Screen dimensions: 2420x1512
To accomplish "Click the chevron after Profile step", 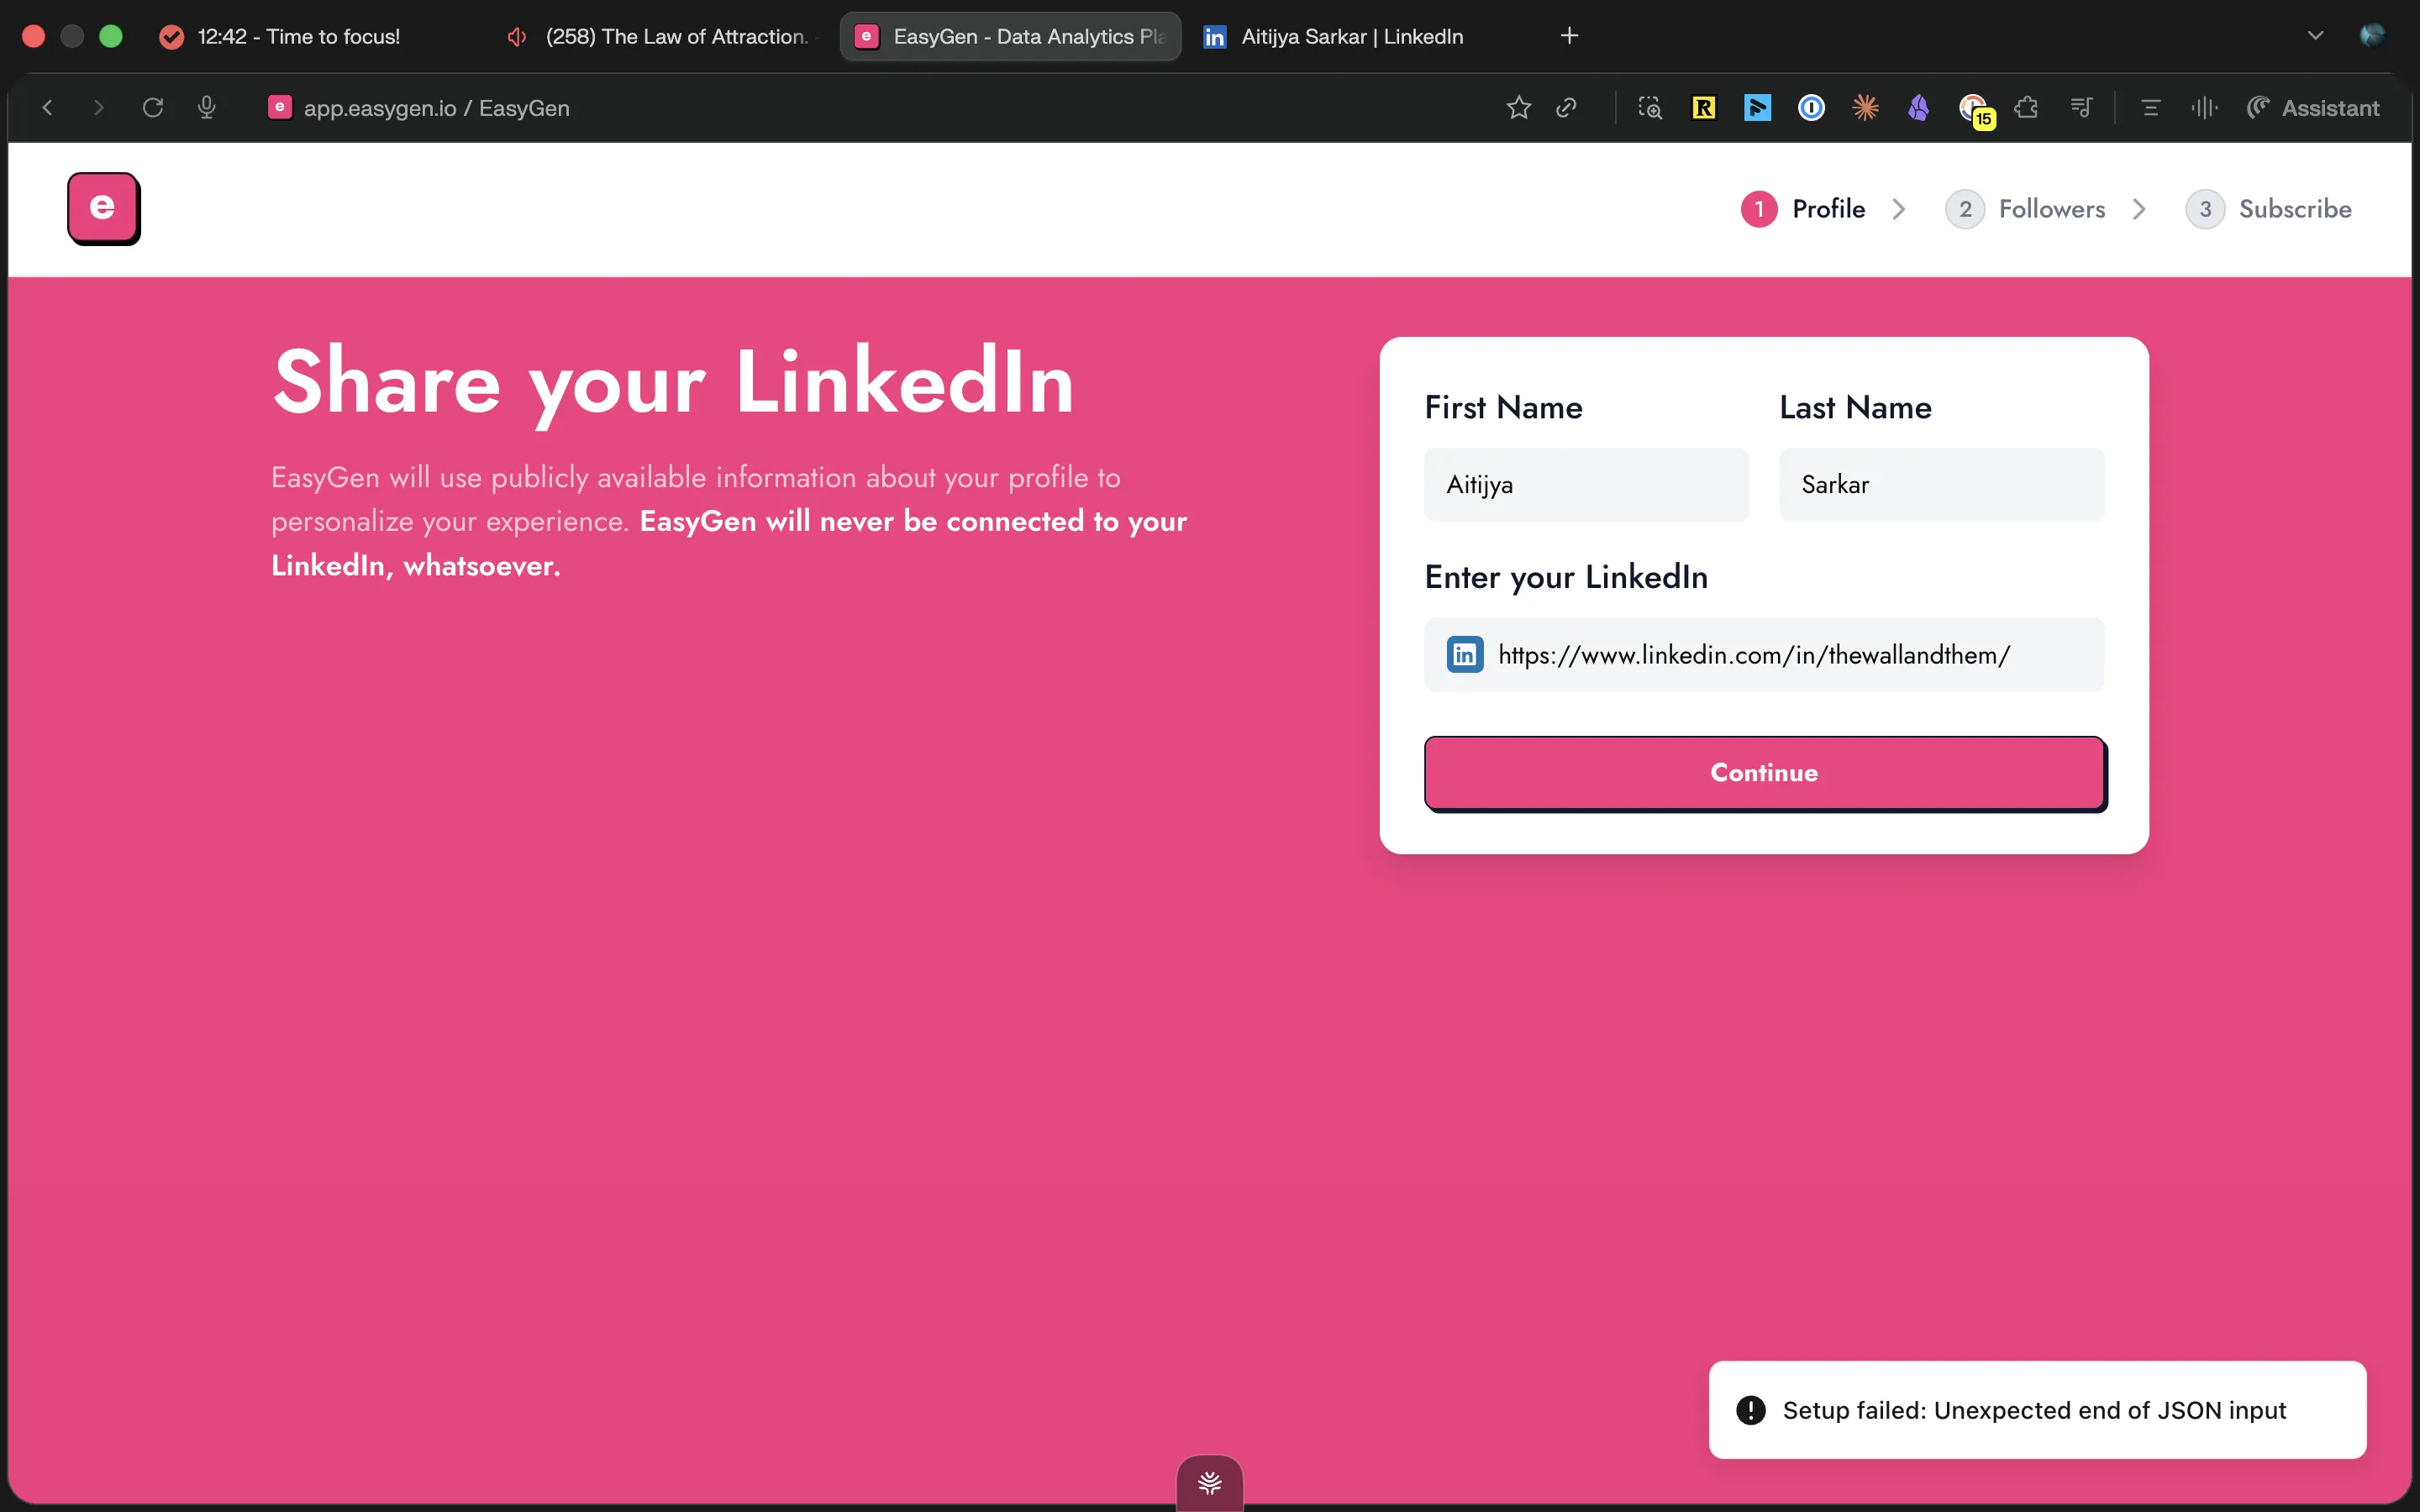I will (x=1899, y=209).
